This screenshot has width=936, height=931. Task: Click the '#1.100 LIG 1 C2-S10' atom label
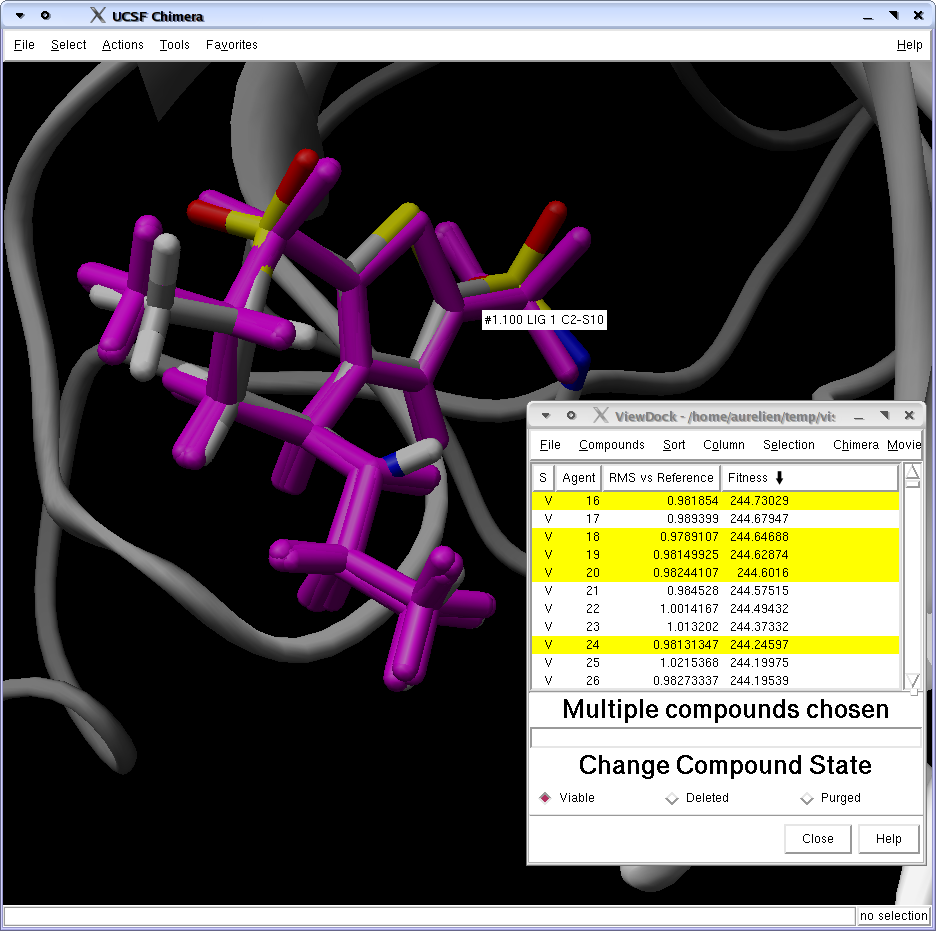tap(544, 320)
